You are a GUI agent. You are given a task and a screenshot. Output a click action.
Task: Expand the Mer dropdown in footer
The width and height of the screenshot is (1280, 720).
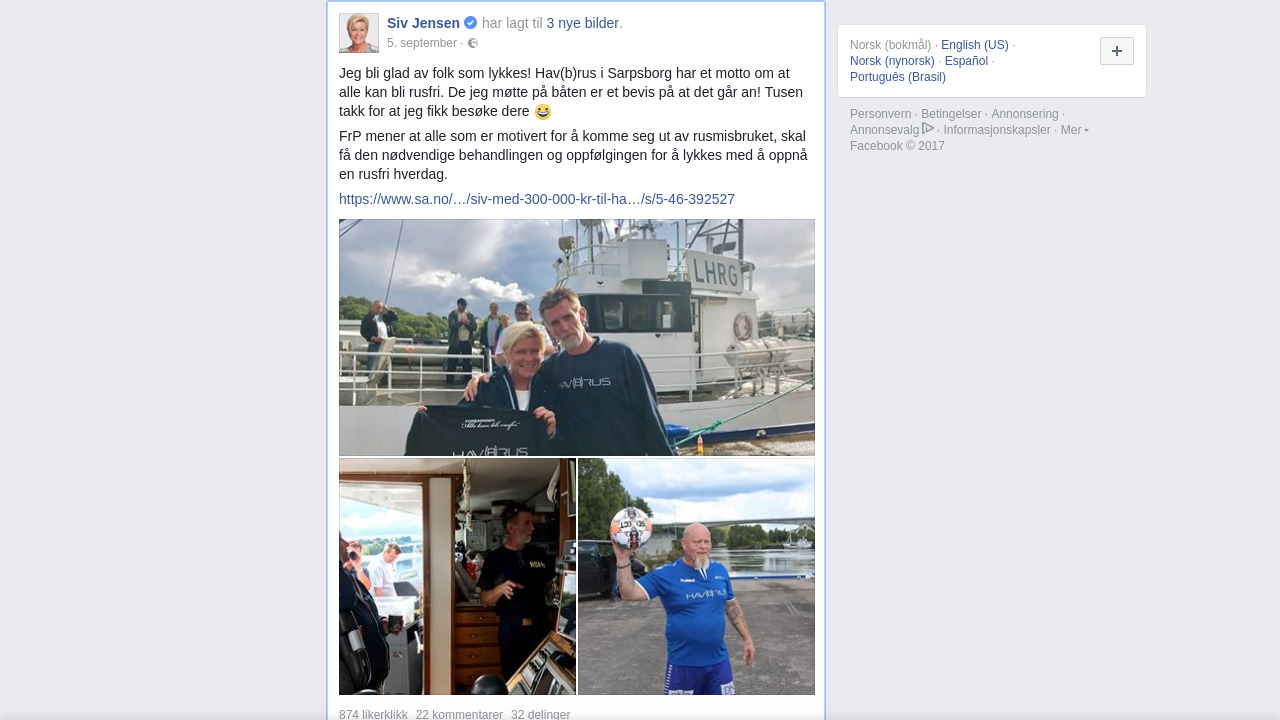1075,130
